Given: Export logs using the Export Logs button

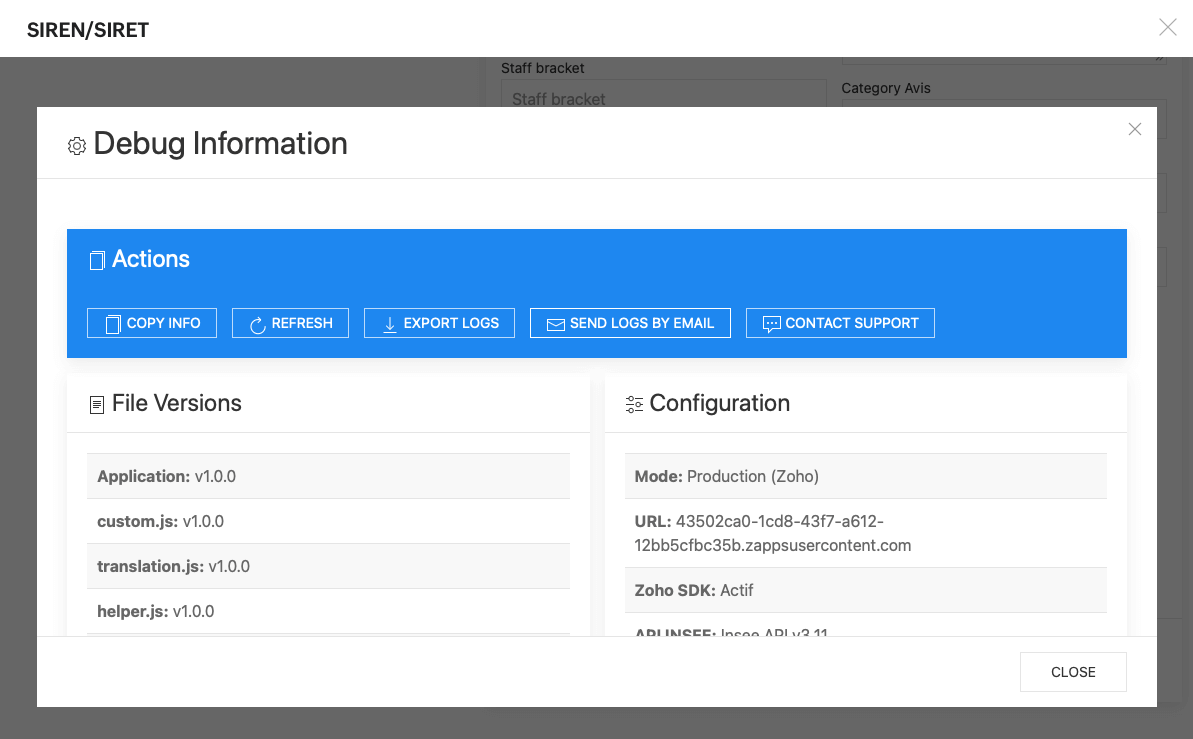Looking at the screenshot, I should click(x=439, y=323).
